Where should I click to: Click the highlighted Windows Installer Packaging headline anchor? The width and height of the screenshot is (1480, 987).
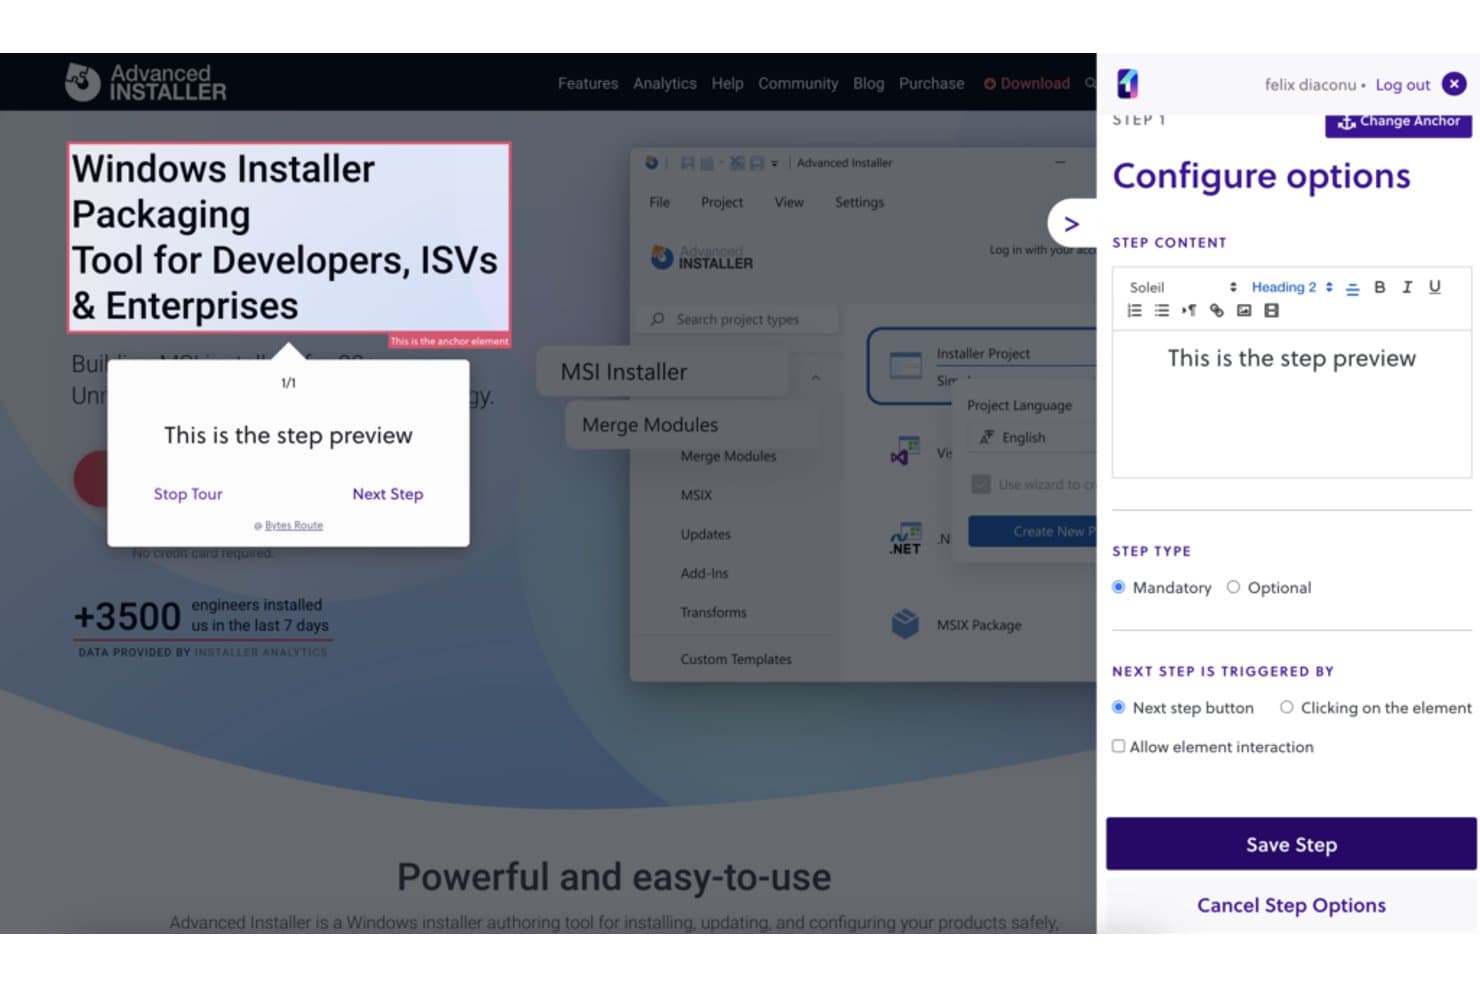click(x=289, y=237)
